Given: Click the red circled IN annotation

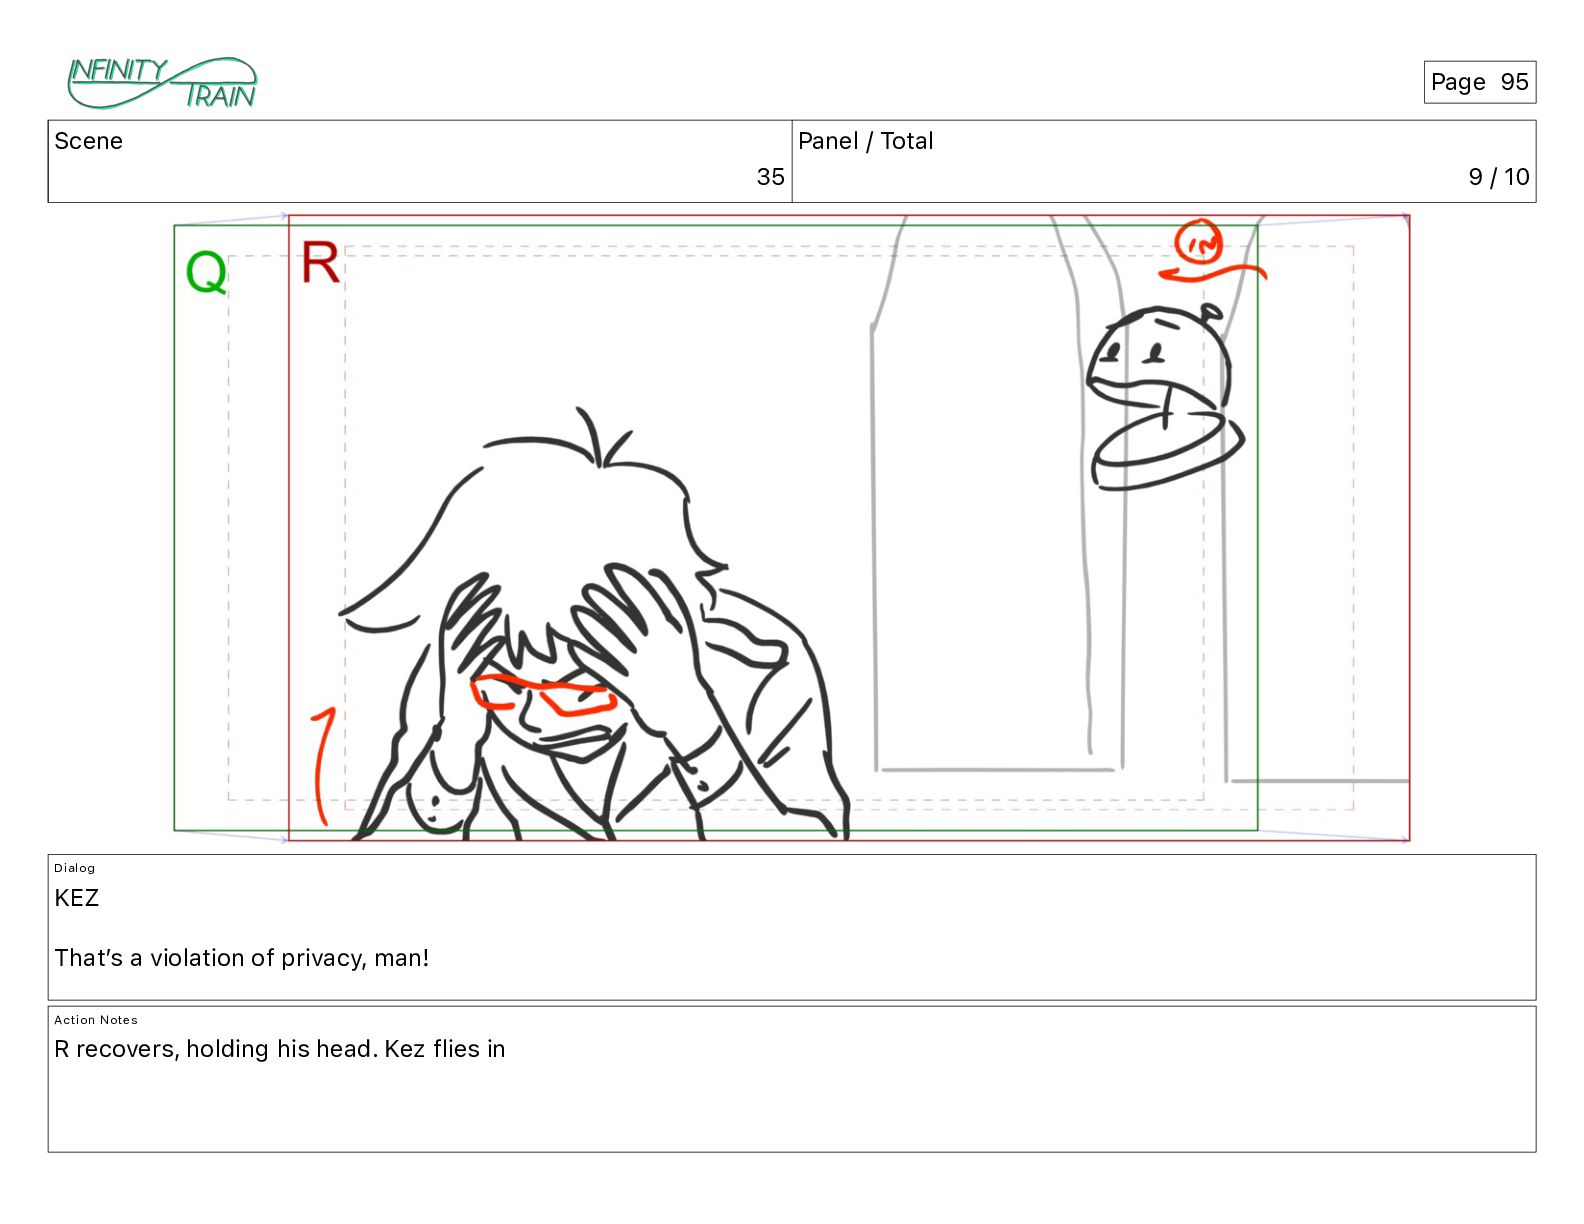Looking at the screenshot, I should (1198, 242).
